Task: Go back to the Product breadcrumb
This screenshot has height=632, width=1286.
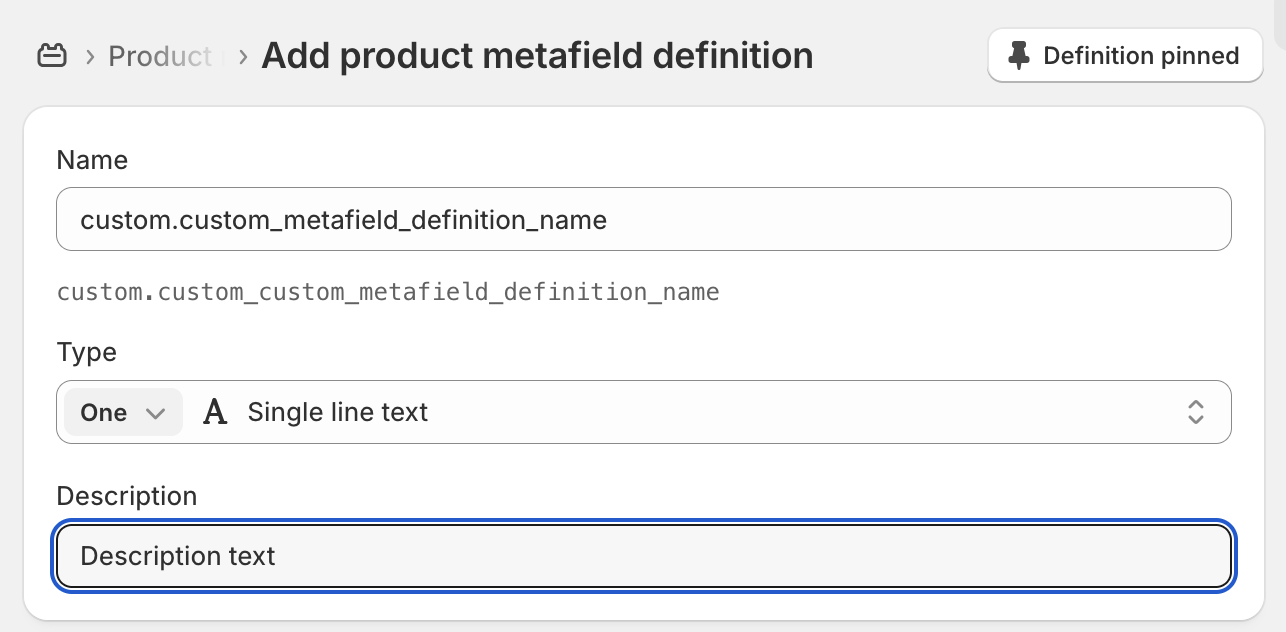Action: [x=160, y=57]
